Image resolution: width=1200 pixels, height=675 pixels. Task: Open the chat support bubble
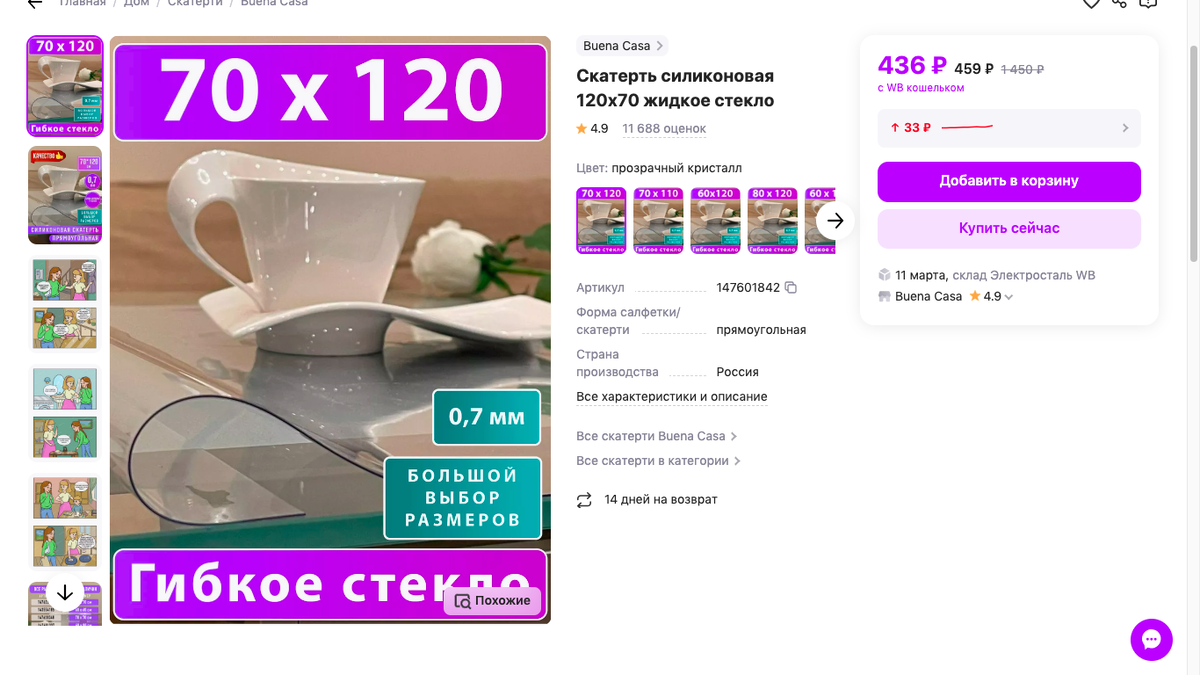[x=1151, y=640]
